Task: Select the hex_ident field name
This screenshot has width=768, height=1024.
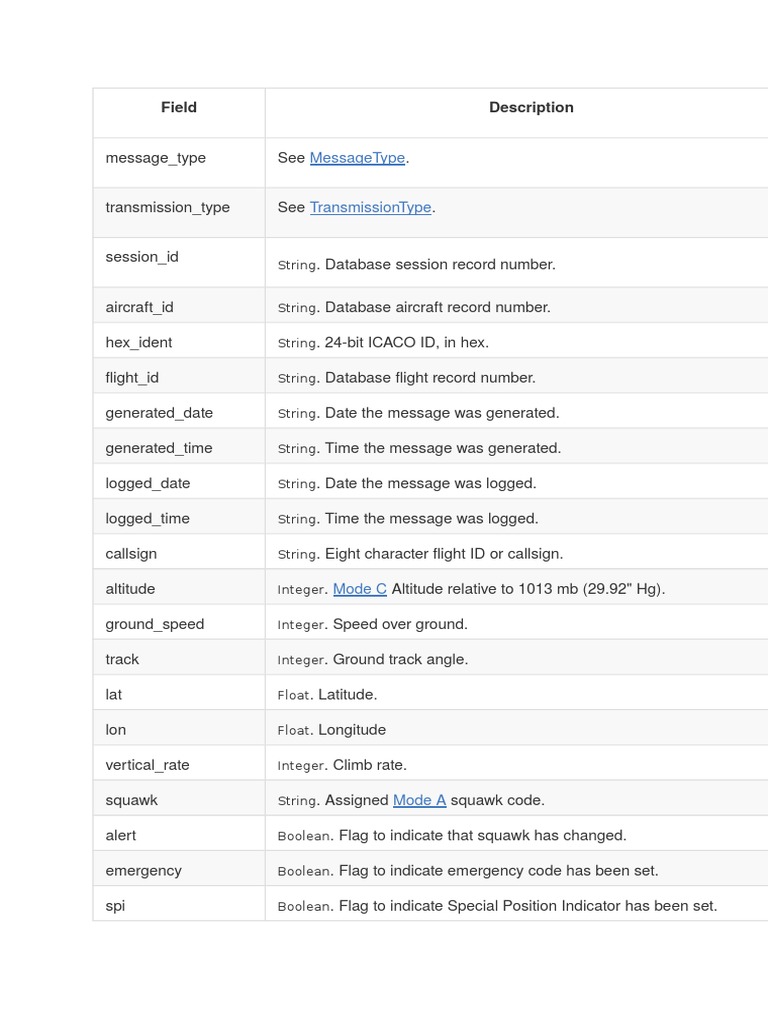Action: click(x=139, y=342)
